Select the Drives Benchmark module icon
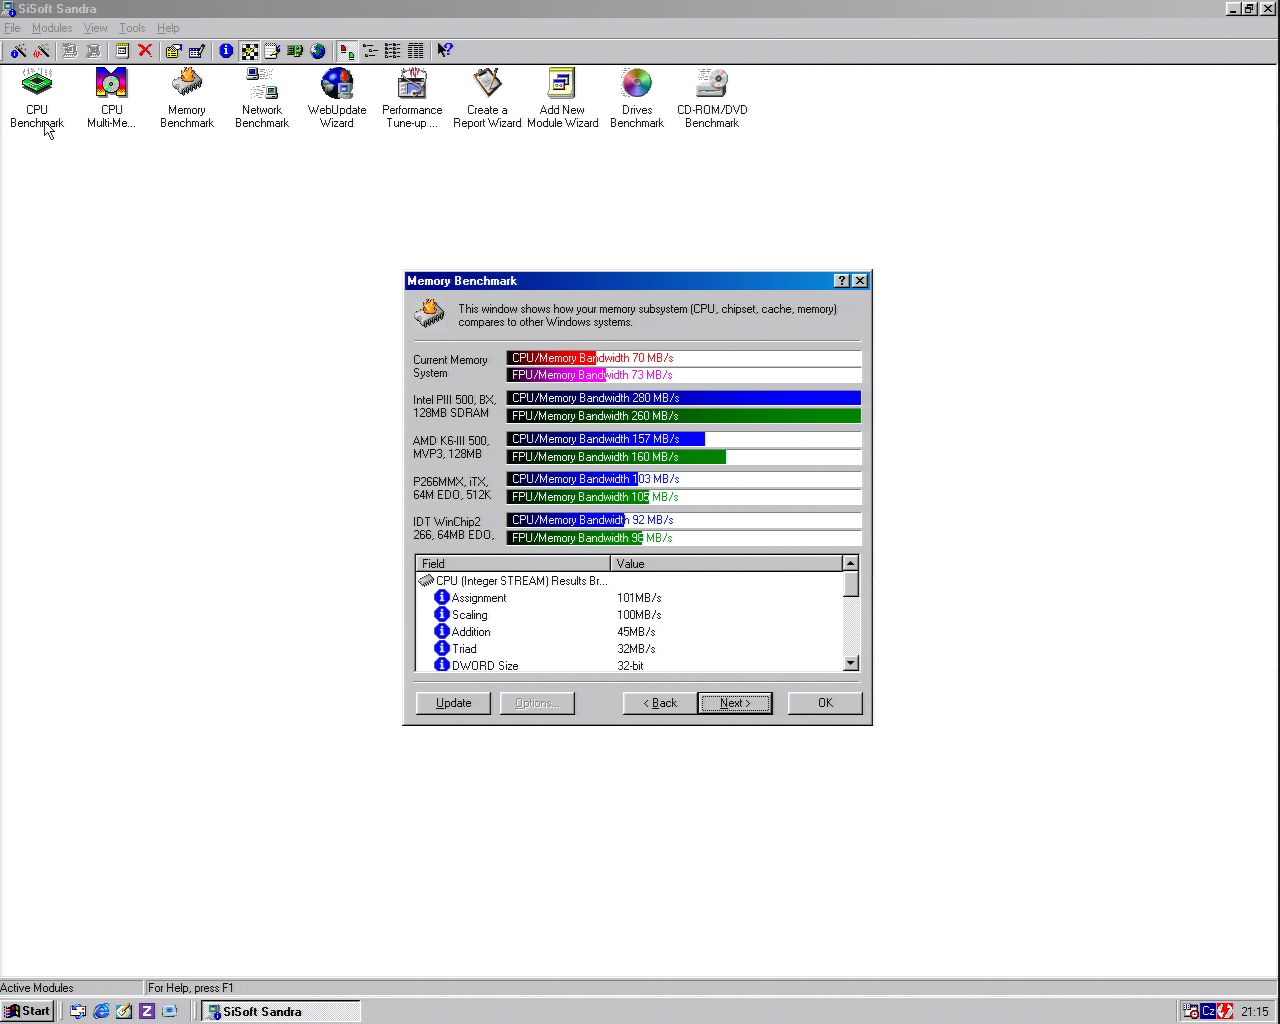Image resolution: width=1280 pixels, height=1024 pixels. [637, 98]
